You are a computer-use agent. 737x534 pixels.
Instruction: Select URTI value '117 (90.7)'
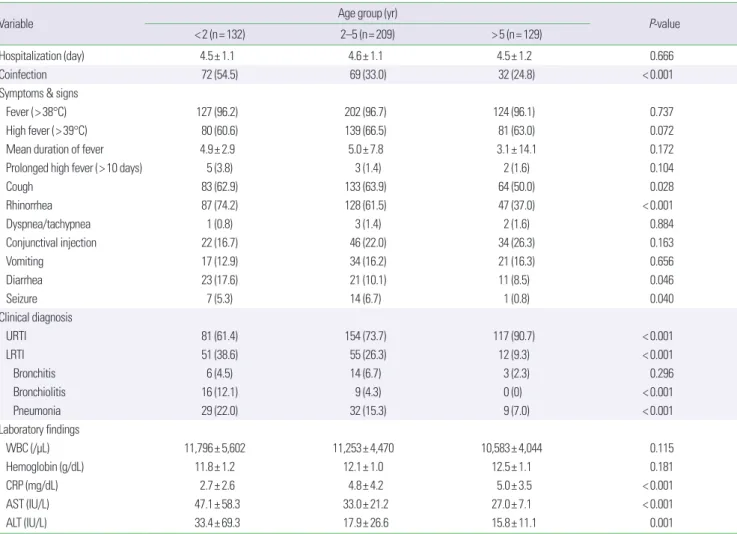coord(514,336)
